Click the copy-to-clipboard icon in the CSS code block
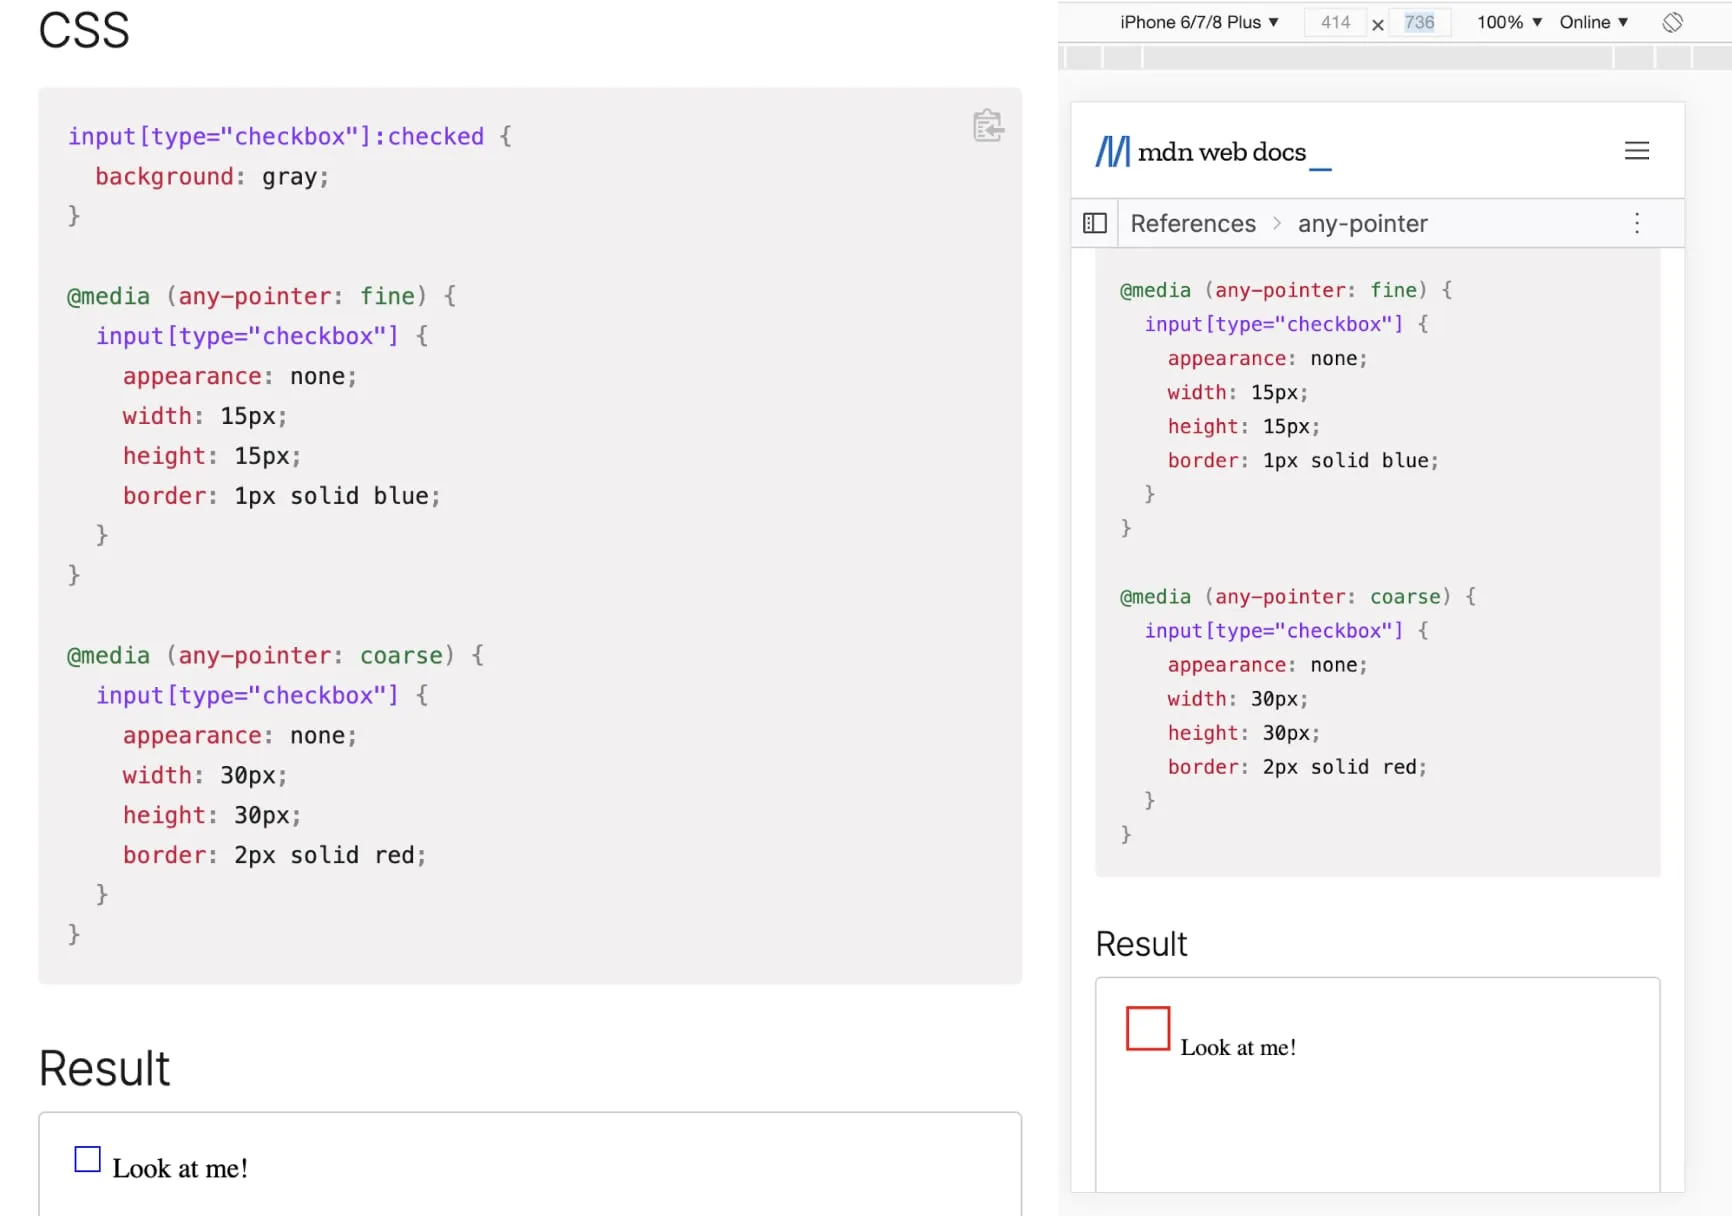This screenshot has width=1732, height=1216. [x=987, y=126]
